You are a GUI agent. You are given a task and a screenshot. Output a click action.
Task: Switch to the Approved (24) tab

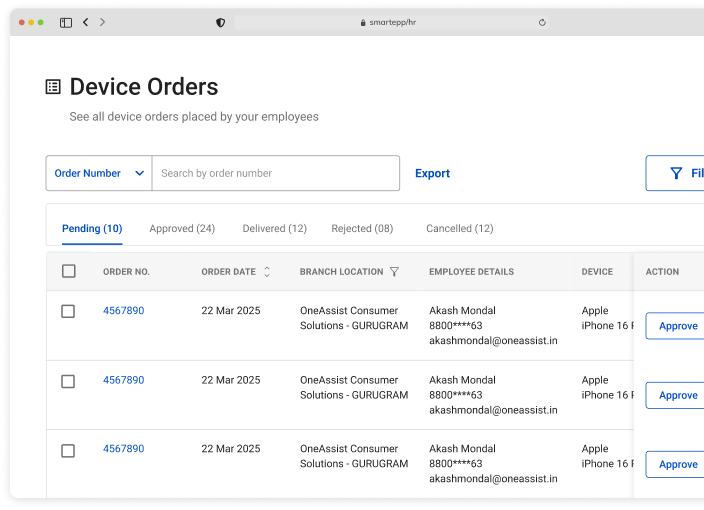click(182, 229)
